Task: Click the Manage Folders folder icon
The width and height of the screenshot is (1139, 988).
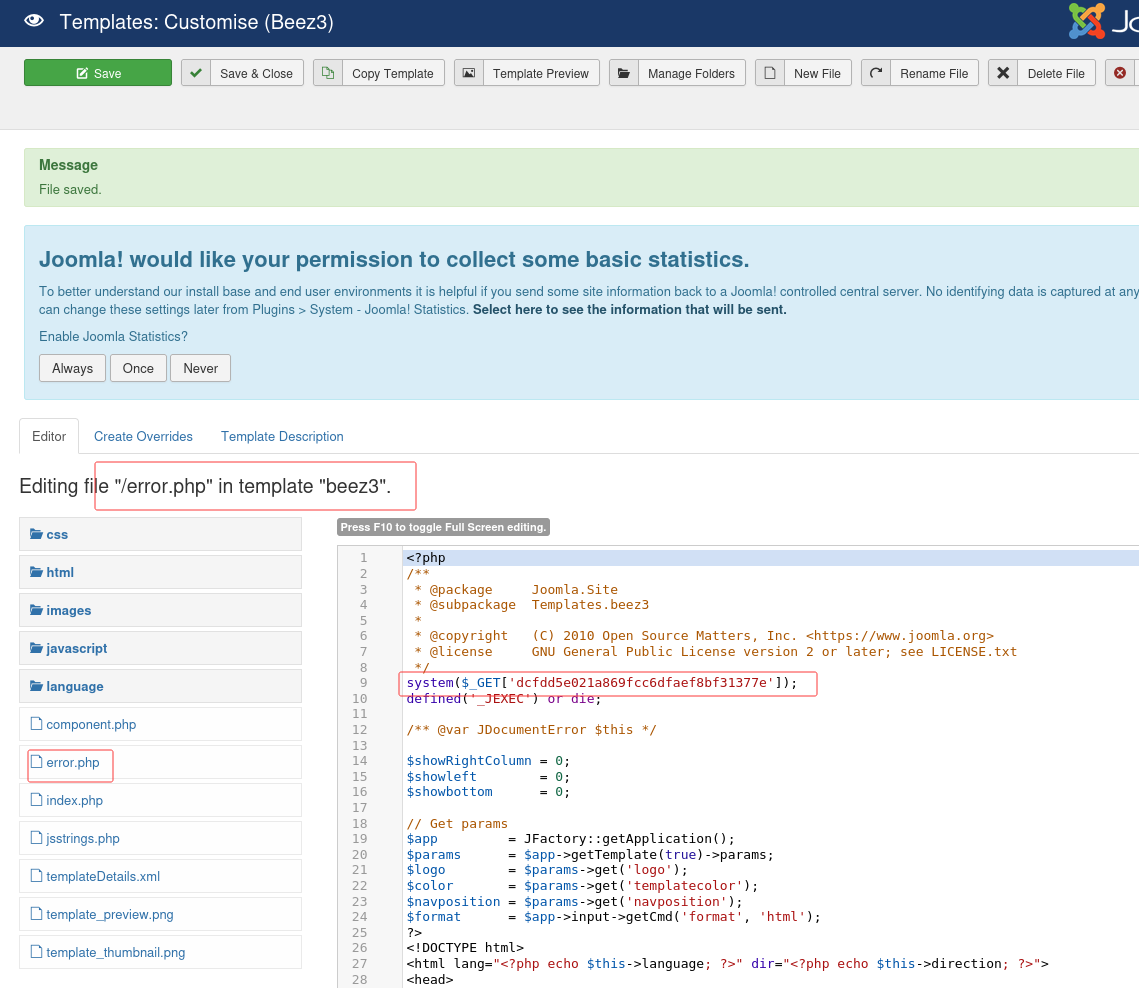Action: pos(624,73)
